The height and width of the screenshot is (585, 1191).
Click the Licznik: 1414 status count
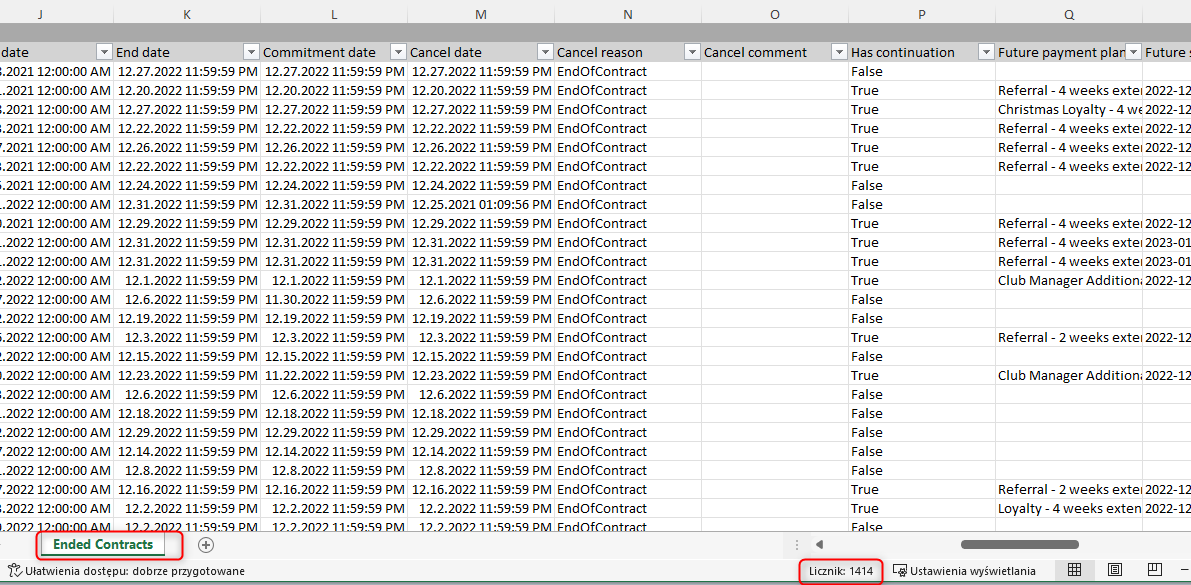841,571
